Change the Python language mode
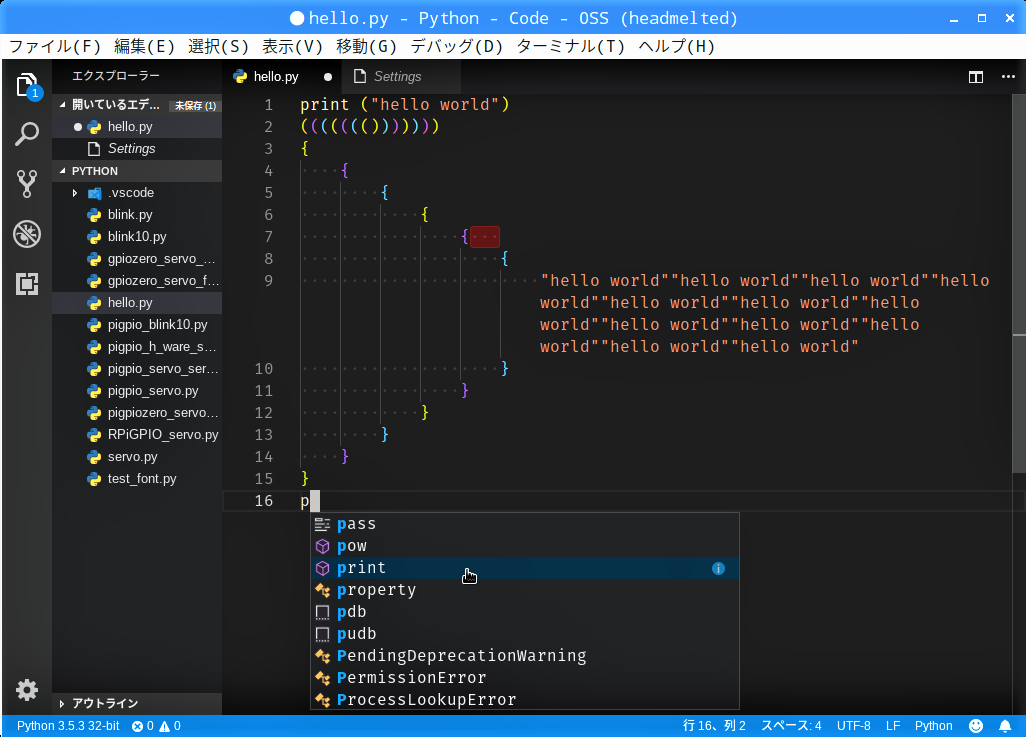The width and height of the screenshot is (1026, 737). pos(933,726)
